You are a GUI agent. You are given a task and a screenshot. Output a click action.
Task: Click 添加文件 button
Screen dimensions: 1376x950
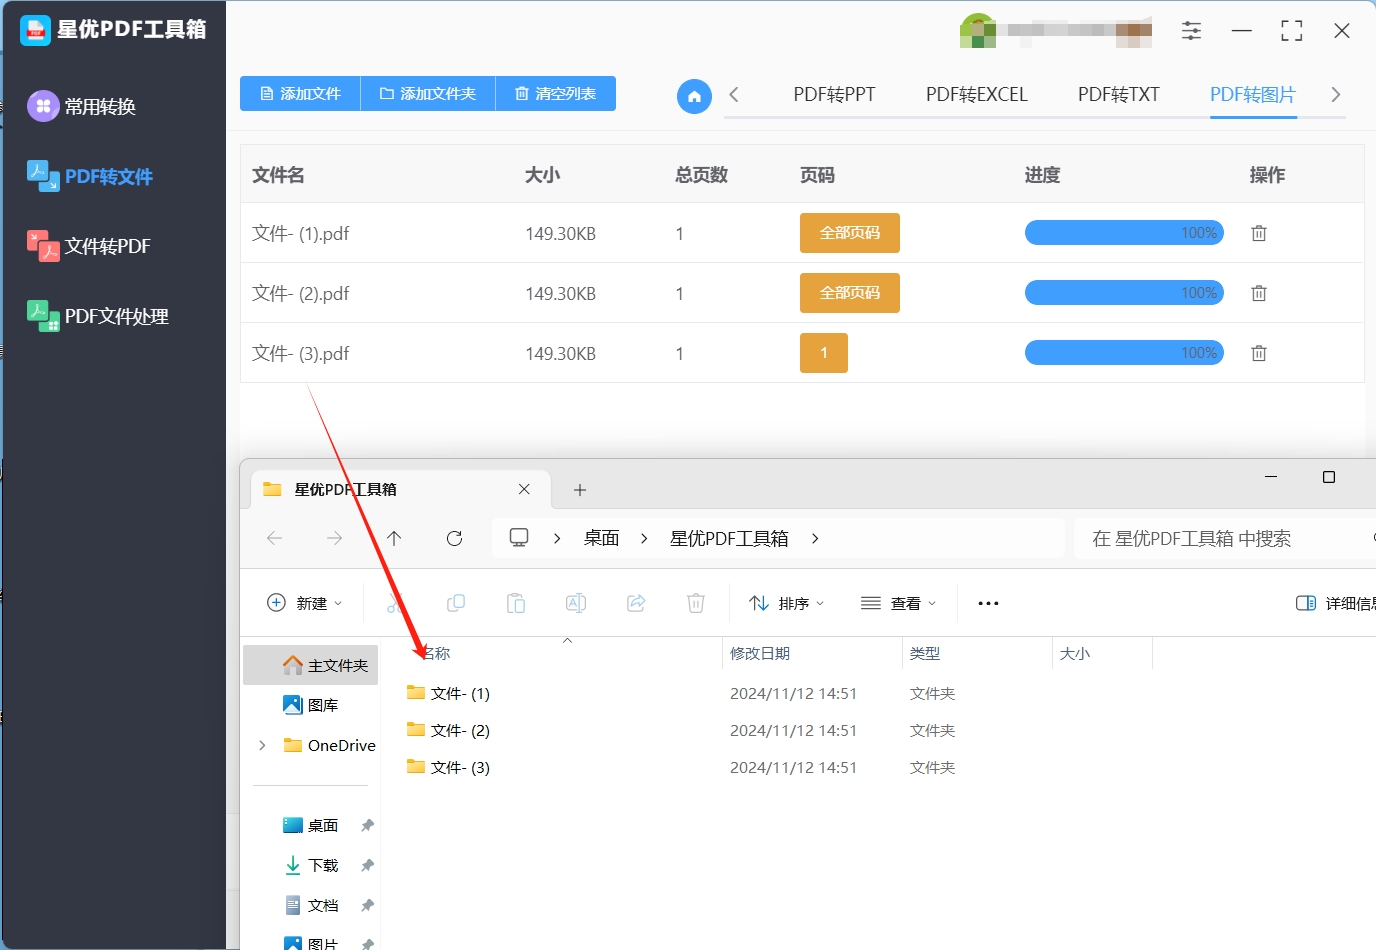(x=300, y=93)
